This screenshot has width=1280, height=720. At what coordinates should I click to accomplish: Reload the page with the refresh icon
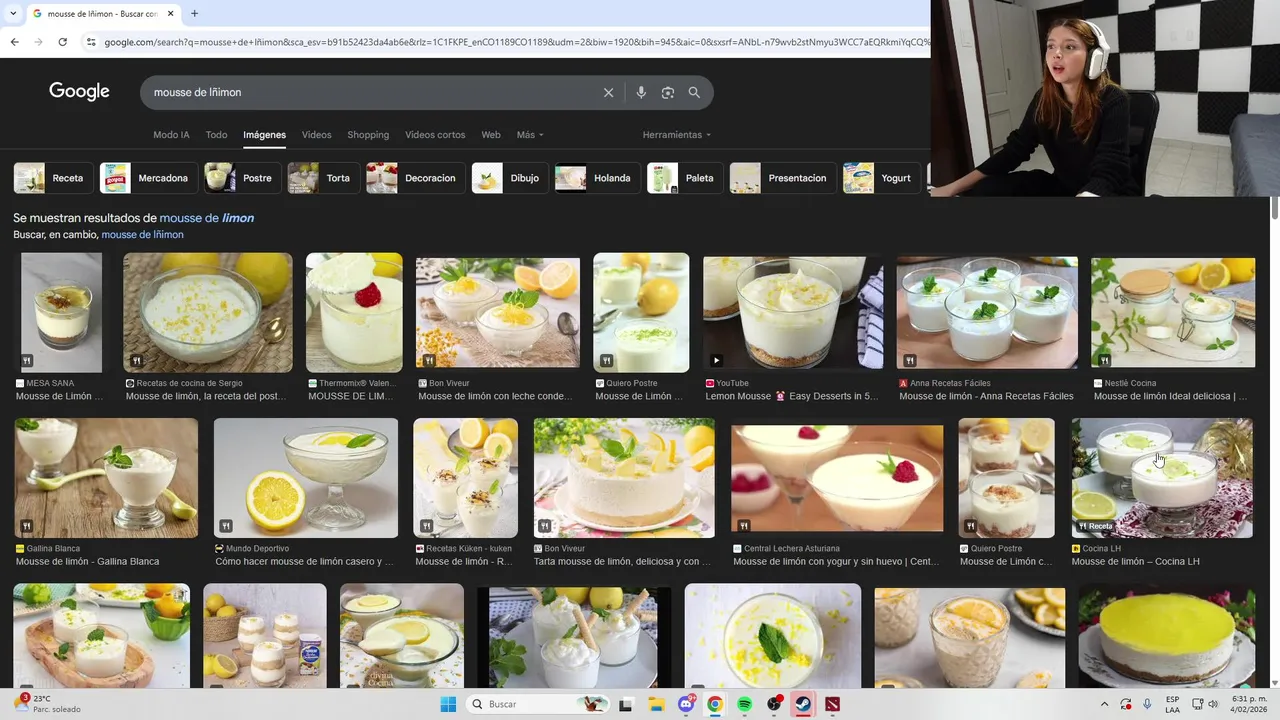point(62,42)
